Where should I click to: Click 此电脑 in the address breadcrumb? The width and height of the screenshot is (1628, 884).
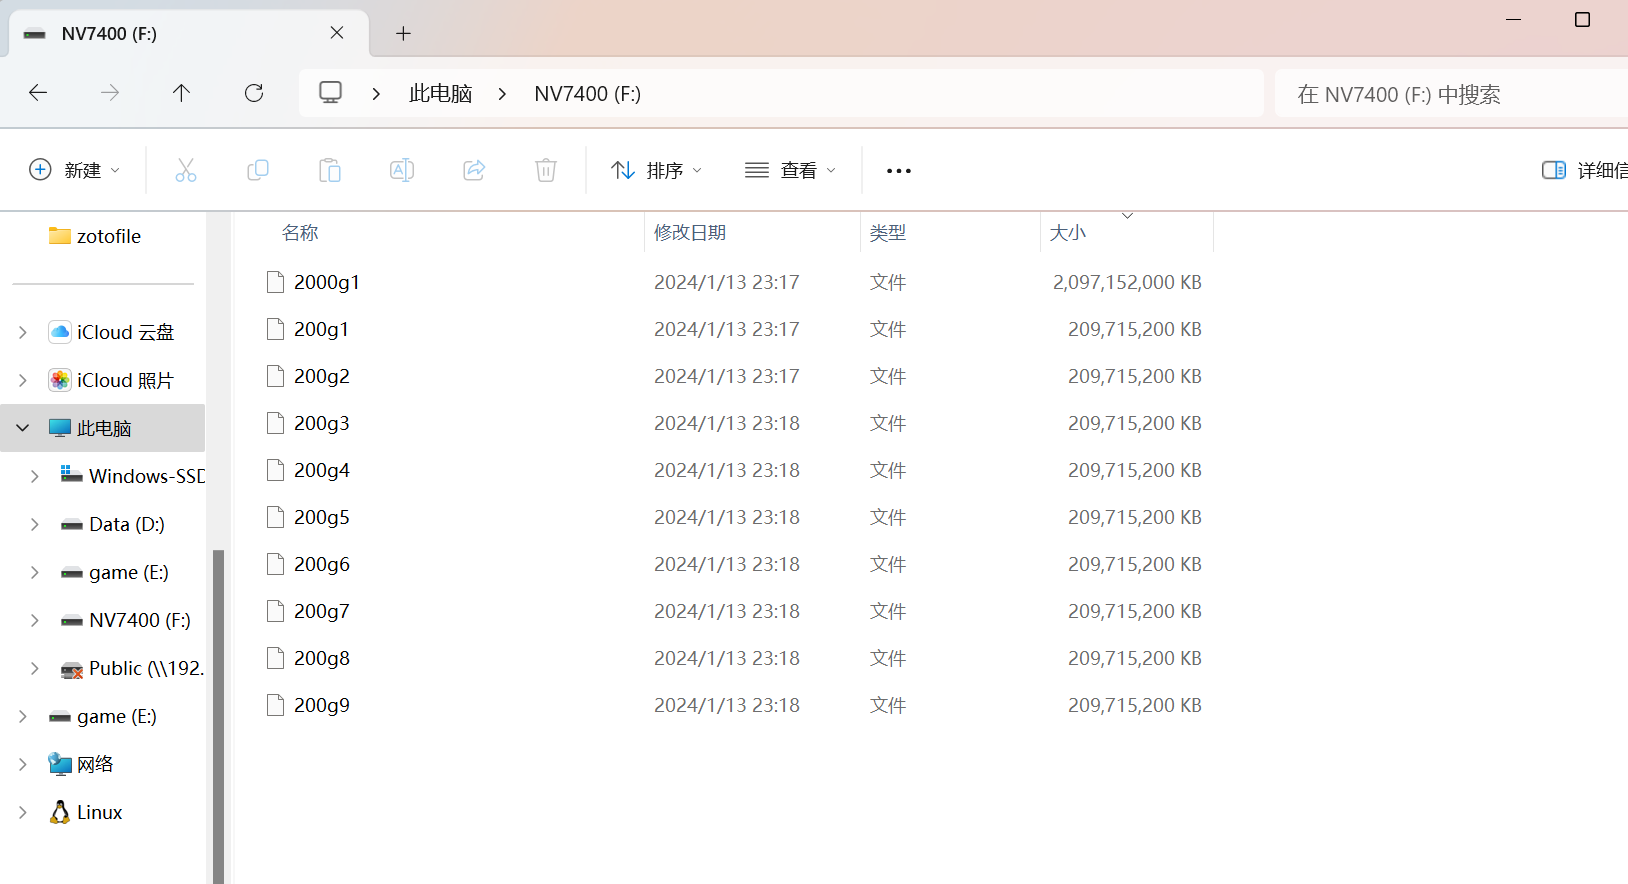(x=440, y=93)
